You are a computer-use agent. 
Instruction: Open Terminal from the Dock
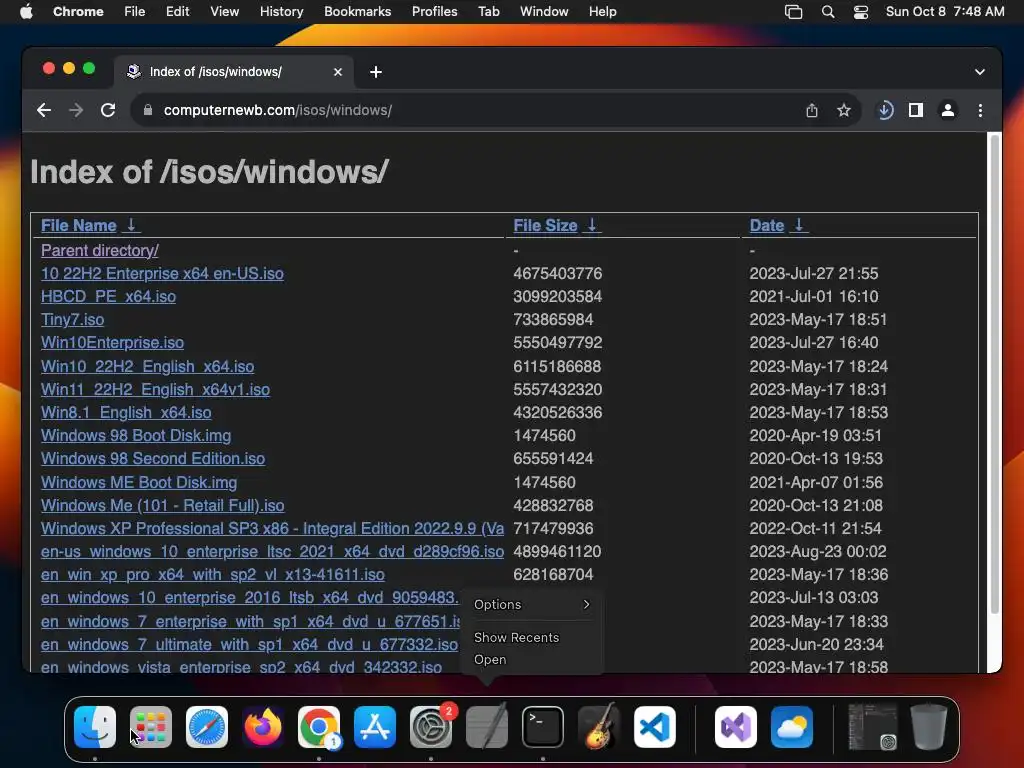point(543,727)
